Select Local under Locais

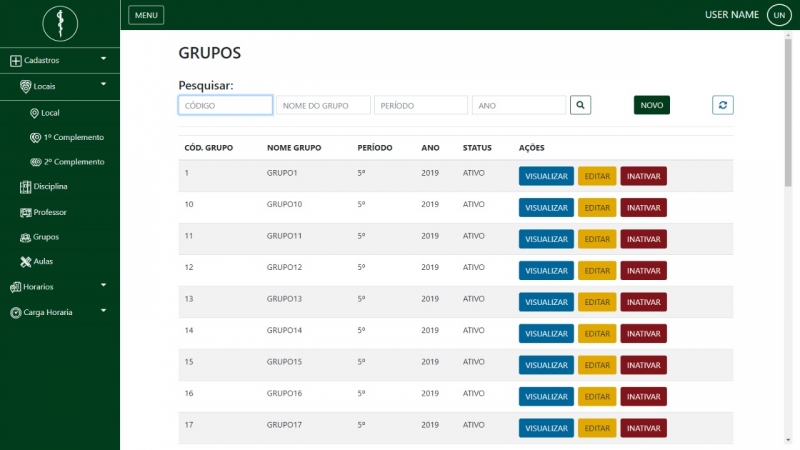click(50, 112)
